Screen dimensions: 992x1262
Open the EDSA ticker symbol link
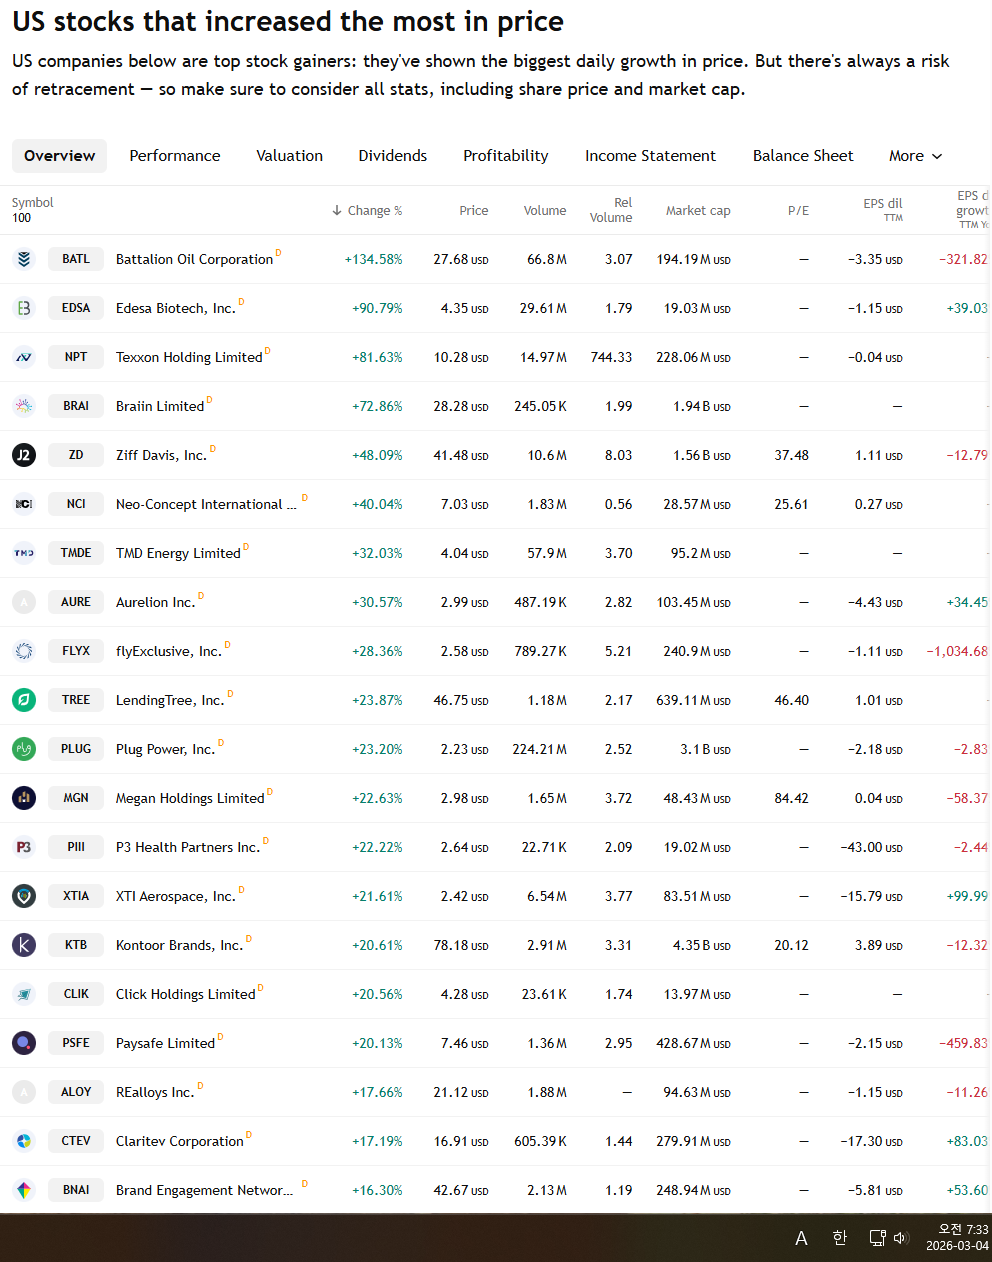coord(76,308)
